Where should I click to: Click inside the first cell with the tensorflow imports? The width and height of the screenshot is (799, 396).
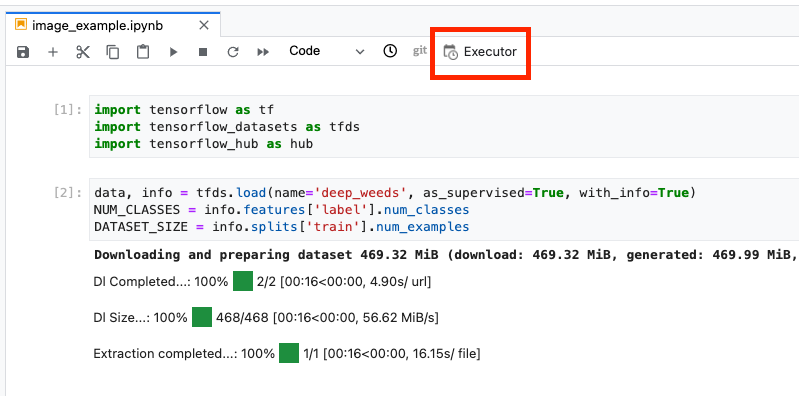[443, 127]
